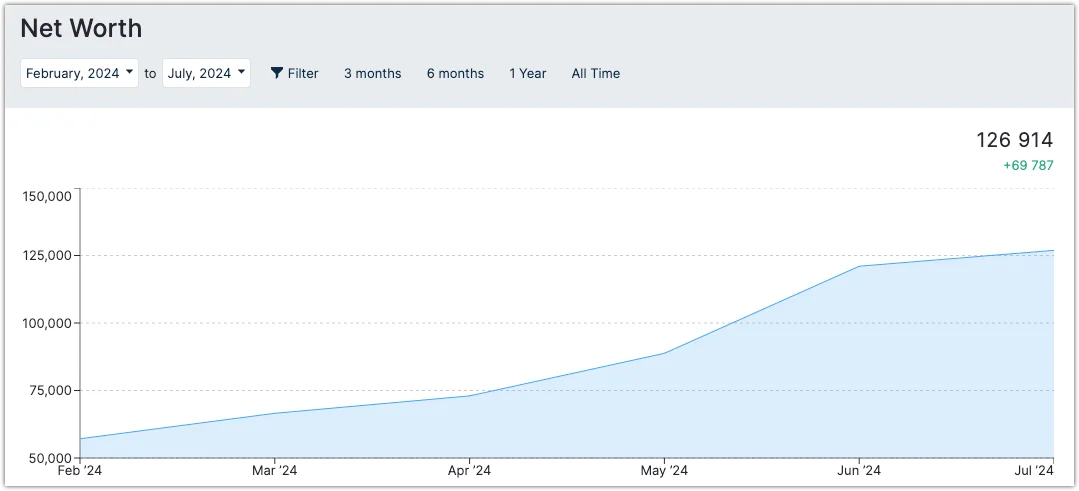Show the All Time range

point(595,73)
